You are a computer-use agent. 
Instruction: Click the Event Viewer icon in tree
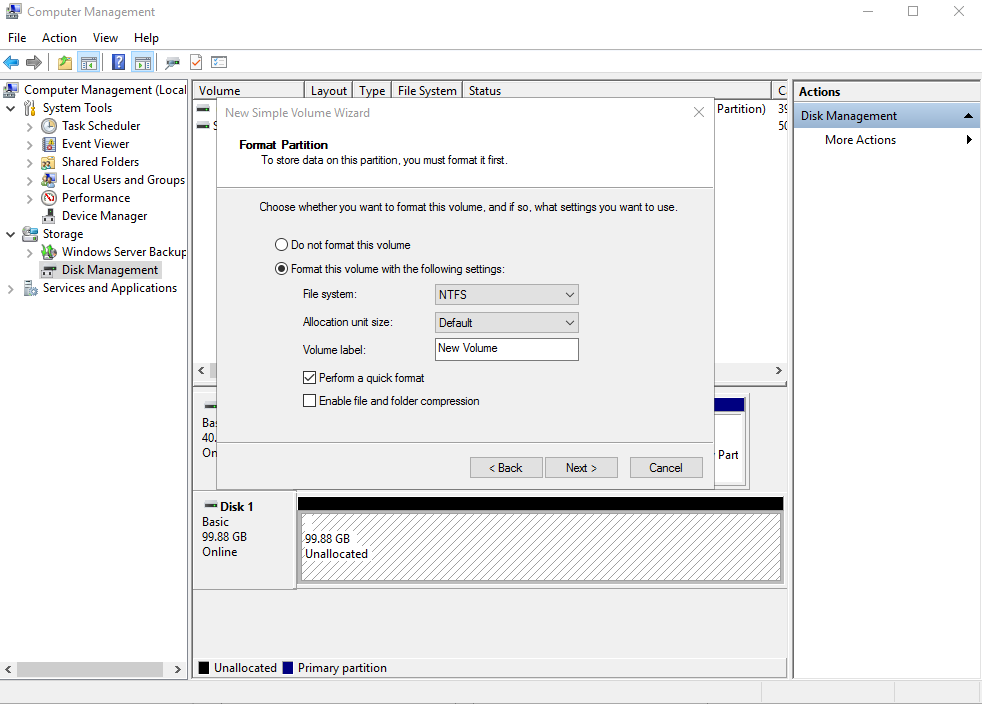pyautogui.click(x=49, y=144)
